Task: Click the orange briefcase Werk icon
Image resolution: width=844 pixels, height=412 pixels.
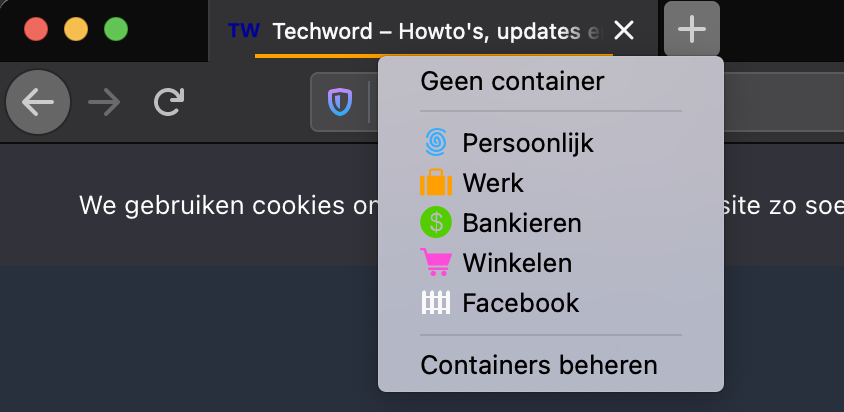Action: (435, 182)
